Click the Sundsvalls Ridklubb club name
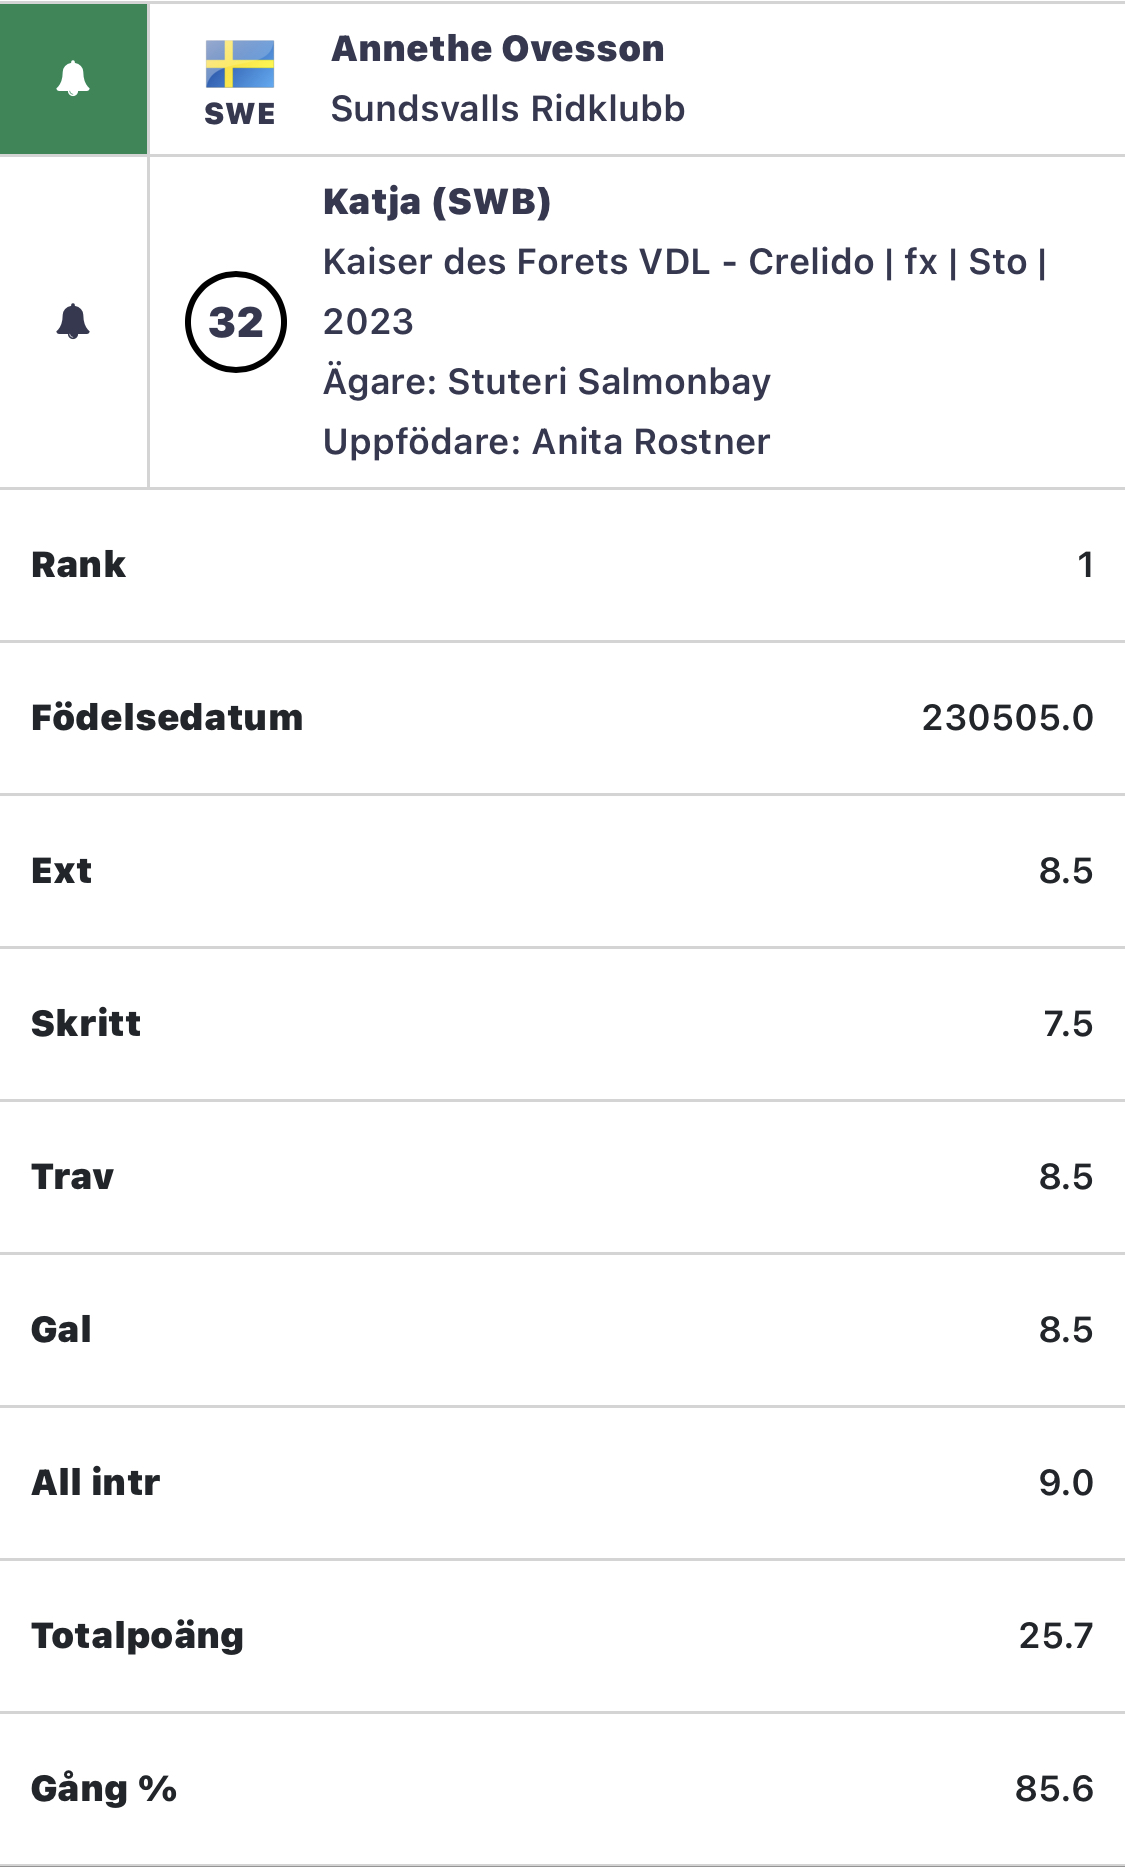Viewport: 1125px width, 1867px height. click(508, 109)
